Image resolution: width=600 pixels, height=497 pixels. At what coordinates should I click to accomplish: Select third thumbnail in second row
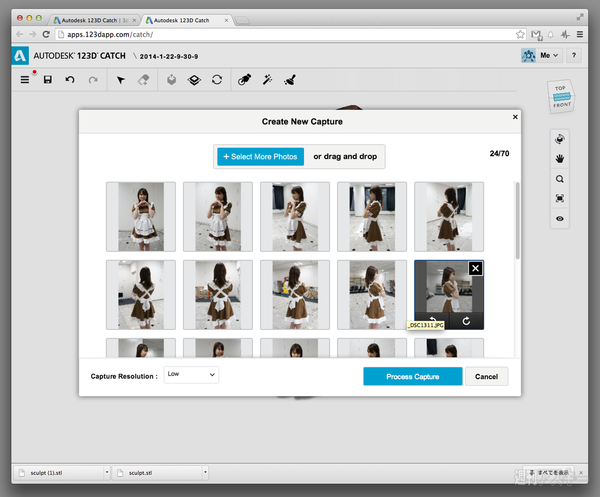click(295, 295)
